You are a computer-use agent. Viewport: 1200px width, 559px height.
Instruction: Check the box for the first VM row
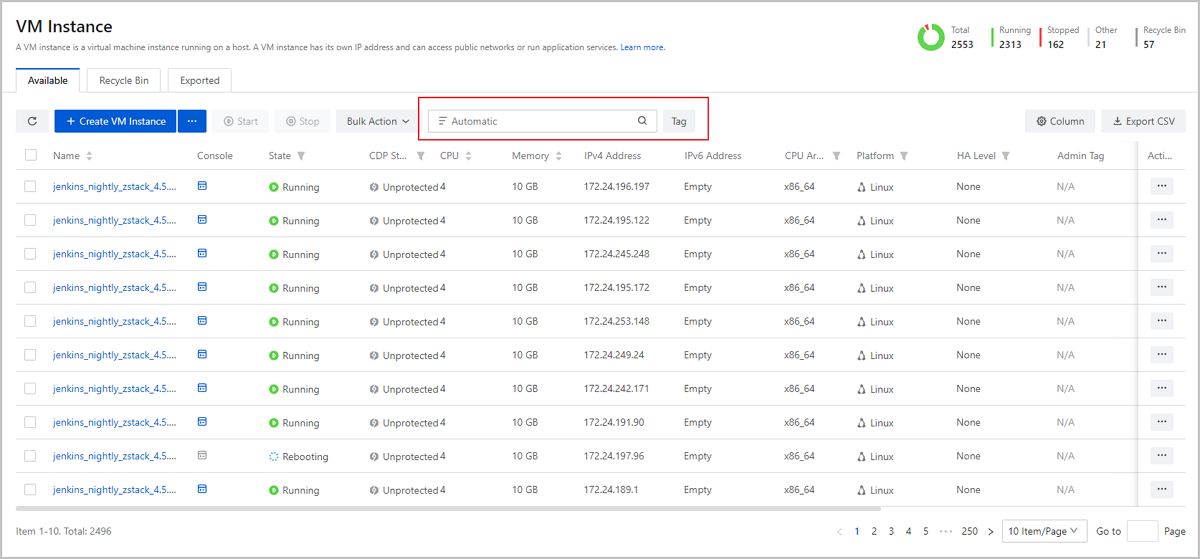[31, 186]
